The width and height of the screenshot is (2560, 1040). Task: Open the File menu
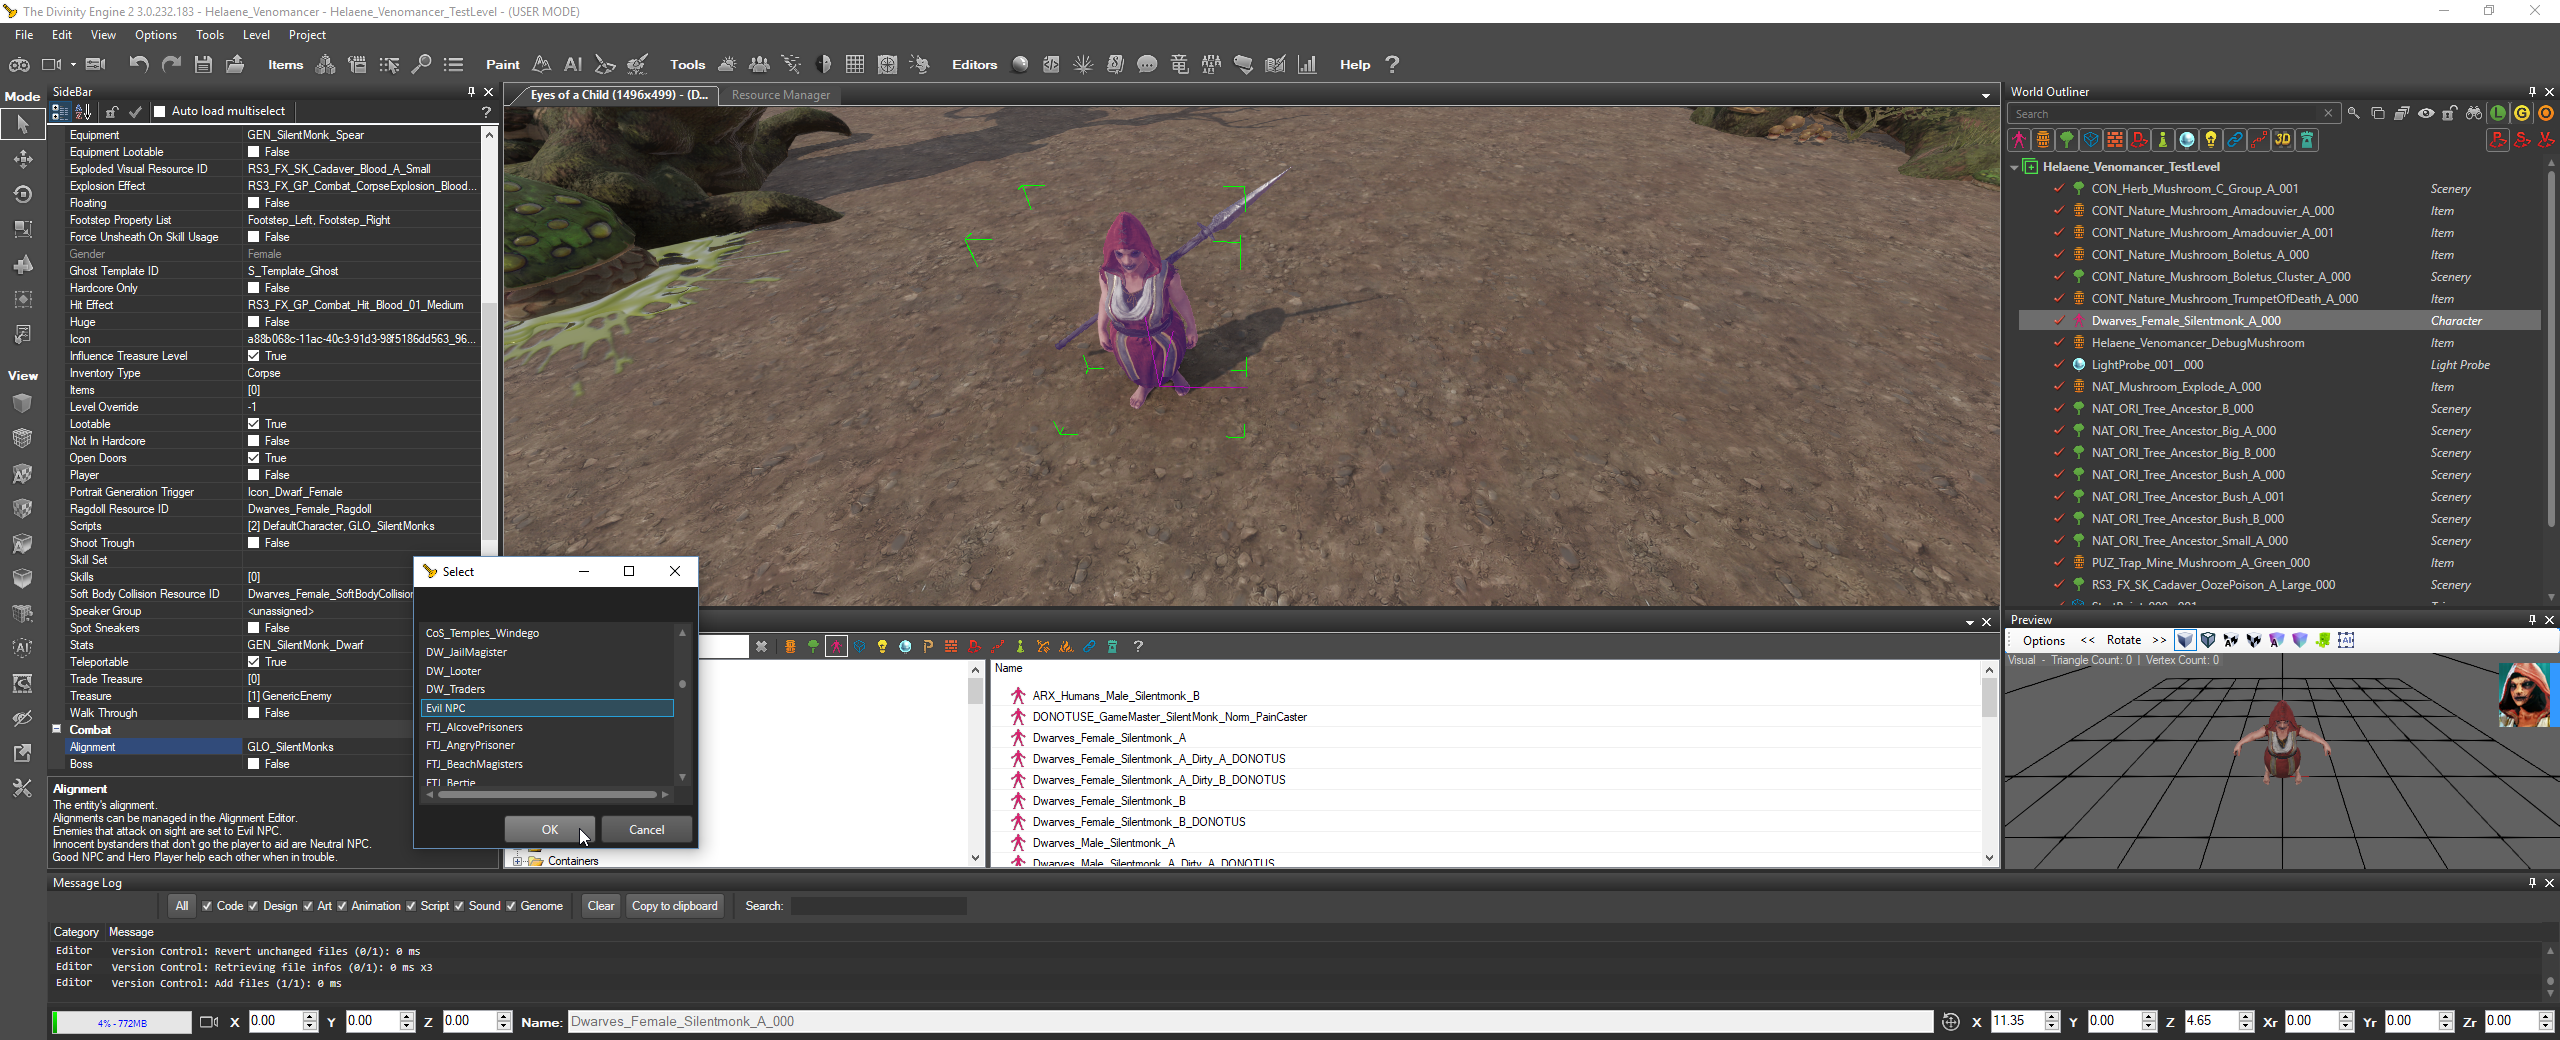point(24,35)
